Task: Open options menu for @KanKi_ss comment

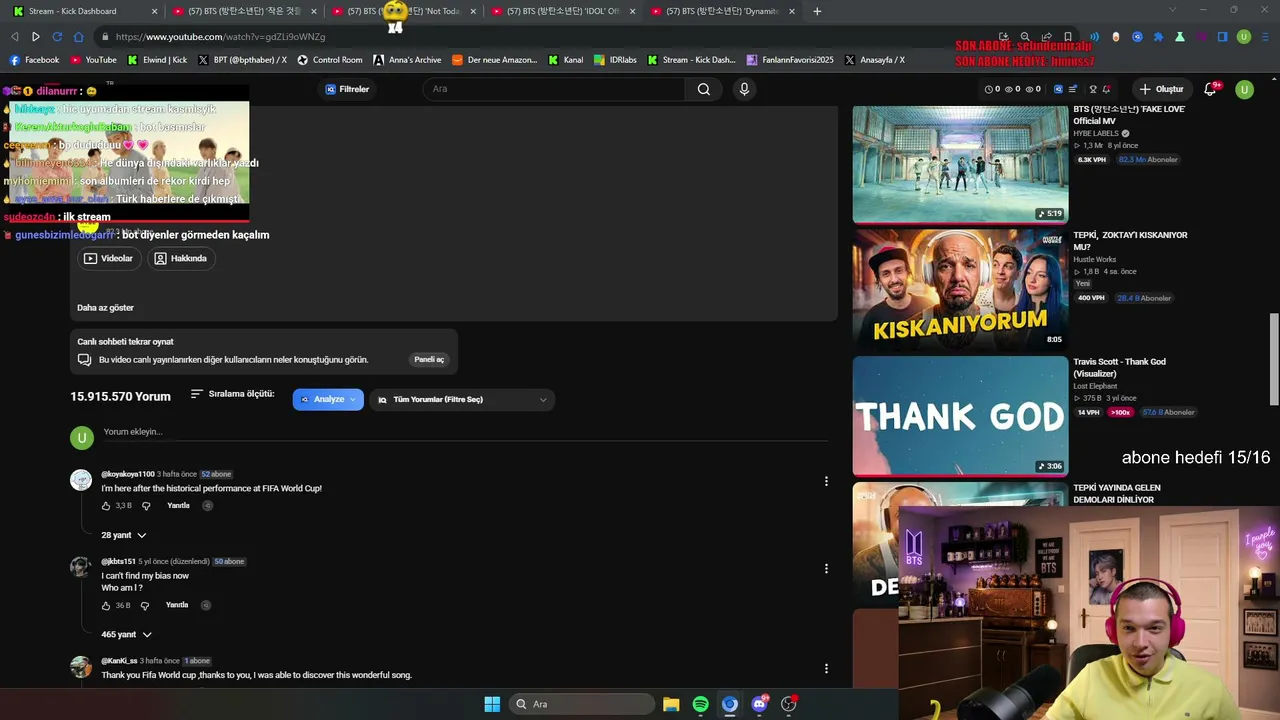Action: 826,669
